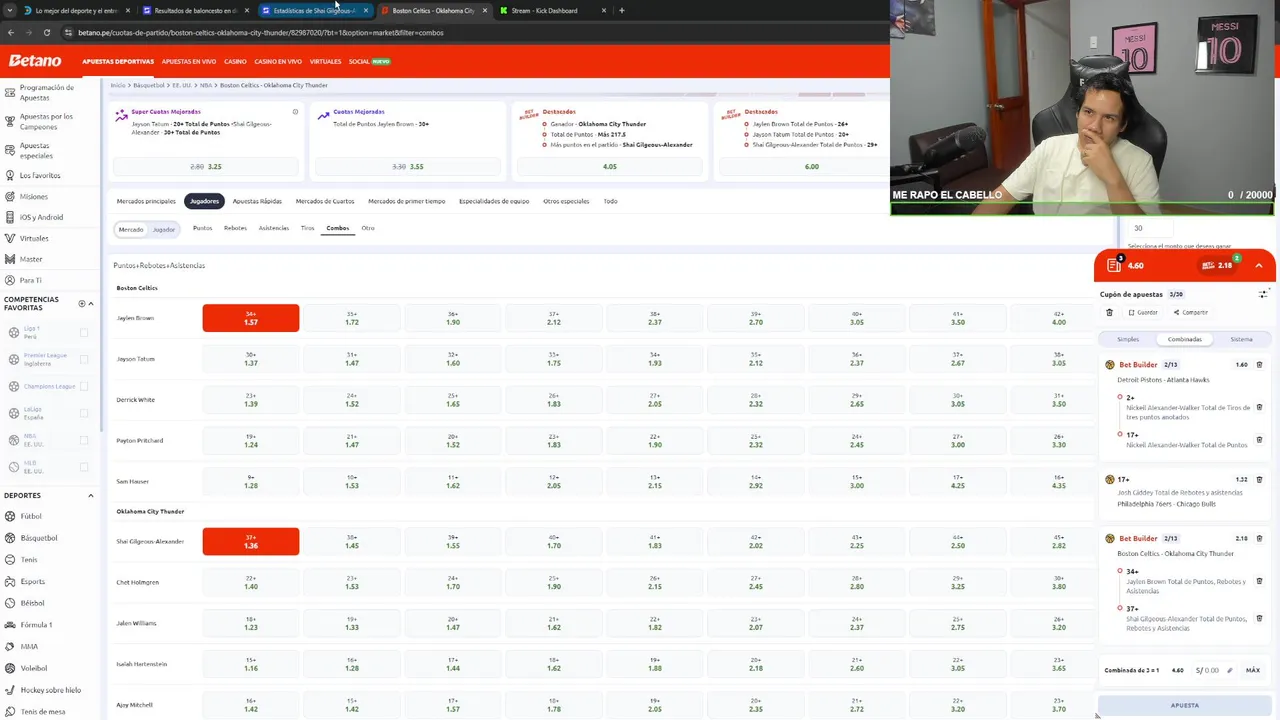The image size is (1280, 720).
Task: Open the Virtuales sidebar icon
Action: pos(9,238)
